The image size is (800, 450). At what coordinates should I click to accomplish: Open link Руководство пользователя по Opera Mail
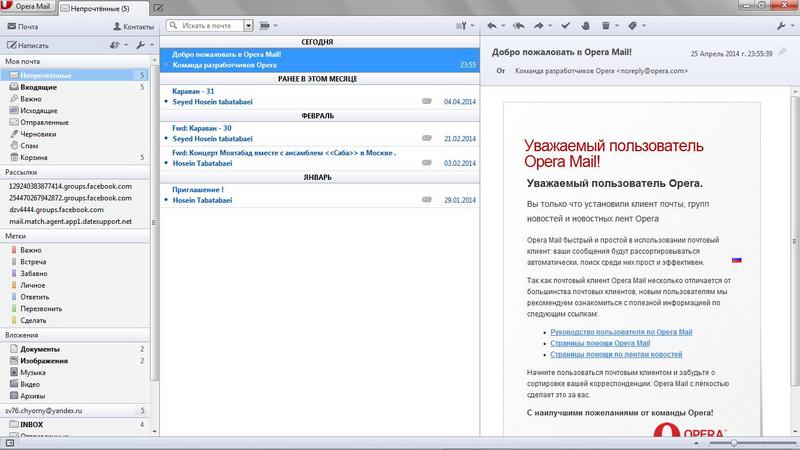621,332
